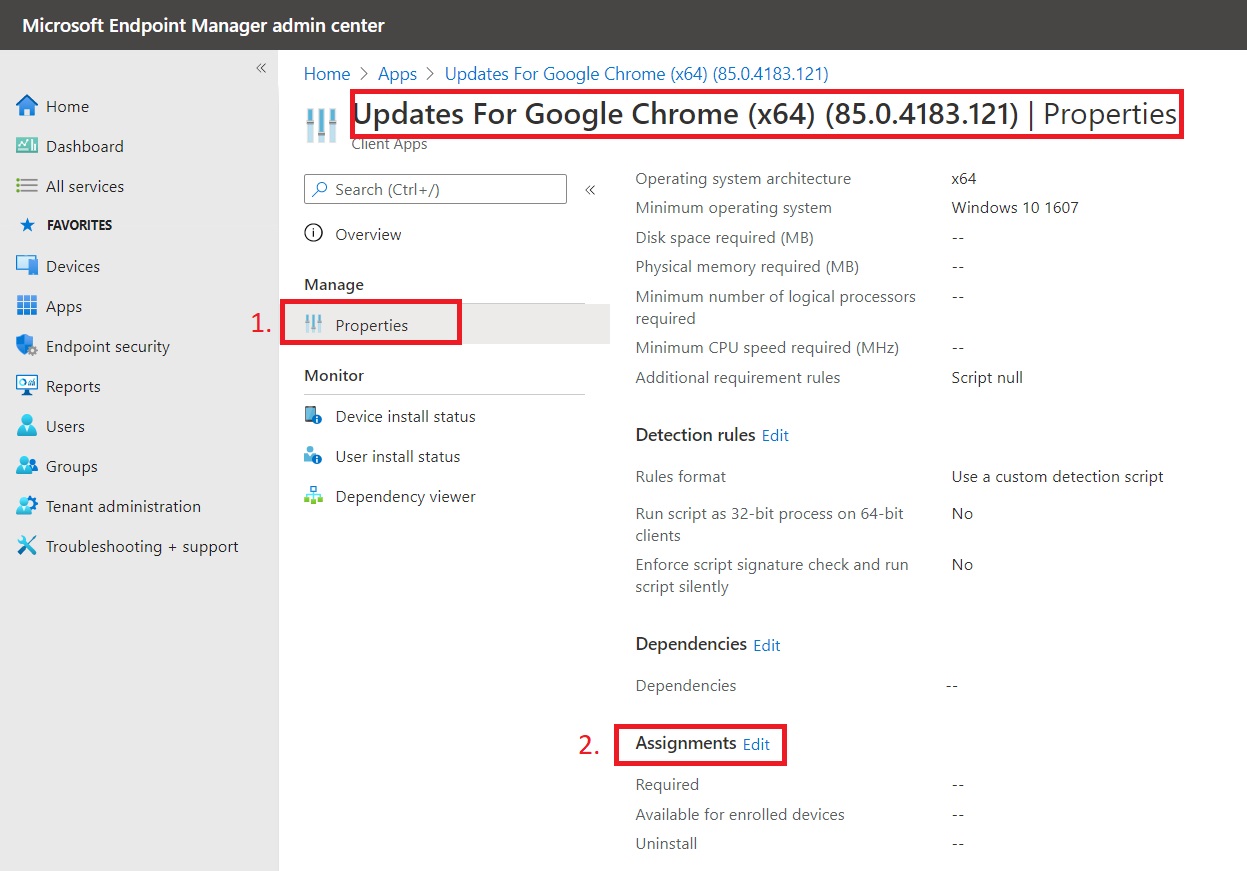Viewport: 1247px width, 871px height.
Task: Click Apps breadcrumb link
Action: coord(397,74)
